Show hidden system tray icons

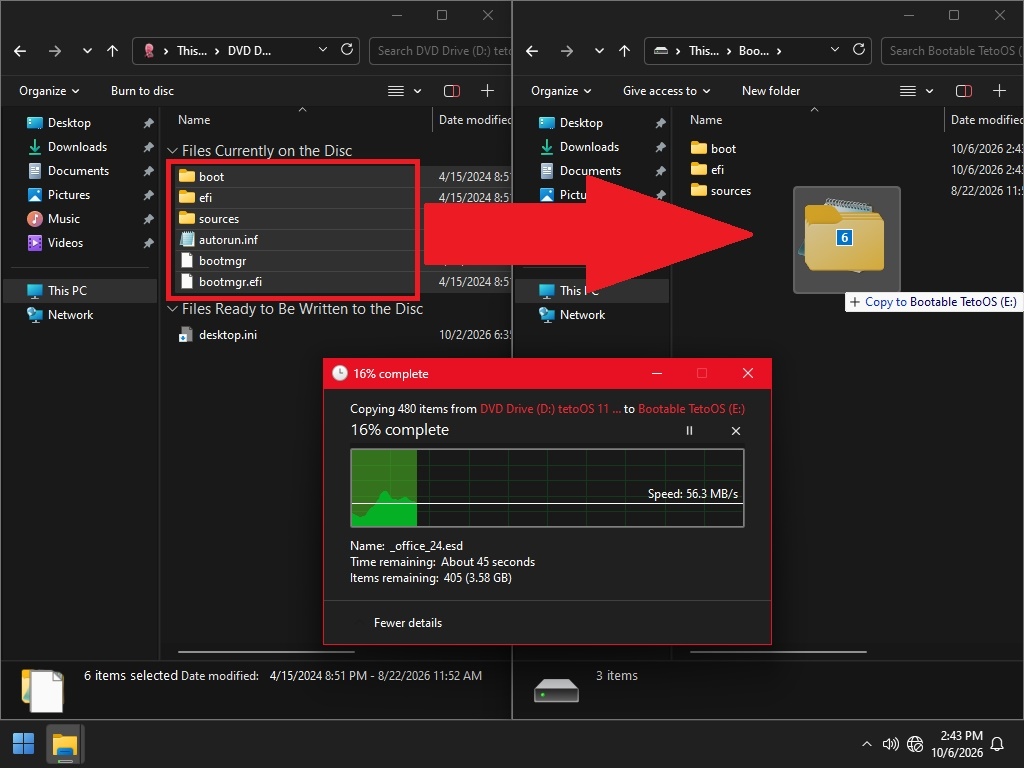[x=867, y=744]
